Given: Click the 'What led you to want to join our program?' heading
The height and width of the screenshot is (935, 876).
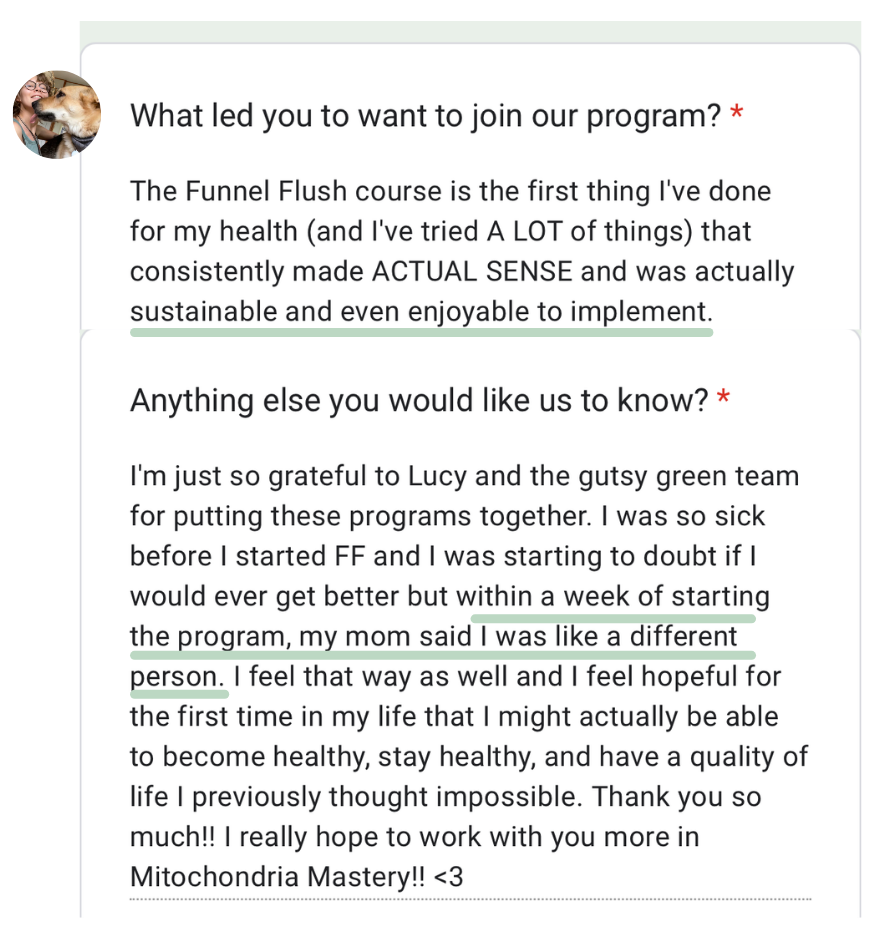Looking at the screenshot, I should click(x=426, y=116).
